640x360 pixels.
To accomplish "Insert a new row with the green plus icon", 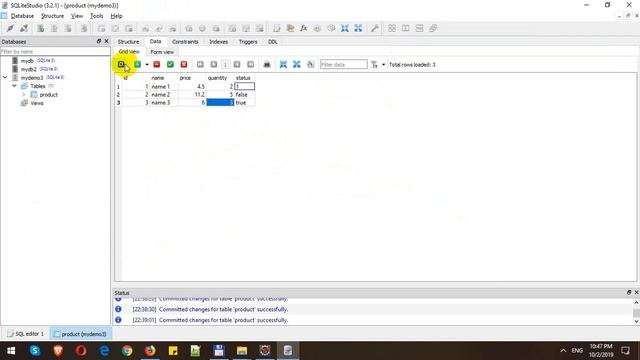I will click(x=138, y=64).
